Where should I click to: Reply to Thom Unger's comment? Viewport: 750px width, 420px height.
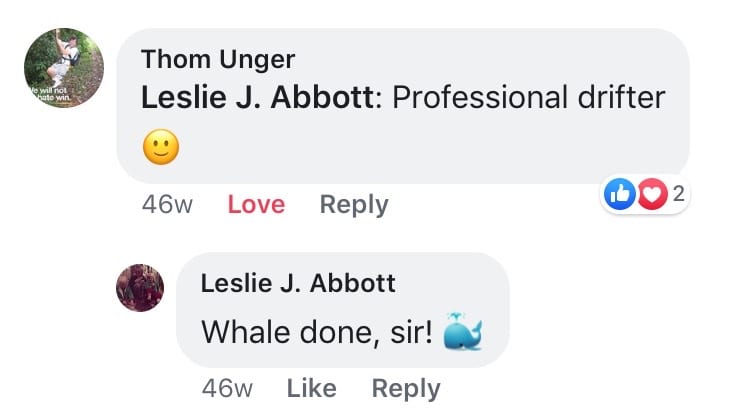click(x=354, y=205)
